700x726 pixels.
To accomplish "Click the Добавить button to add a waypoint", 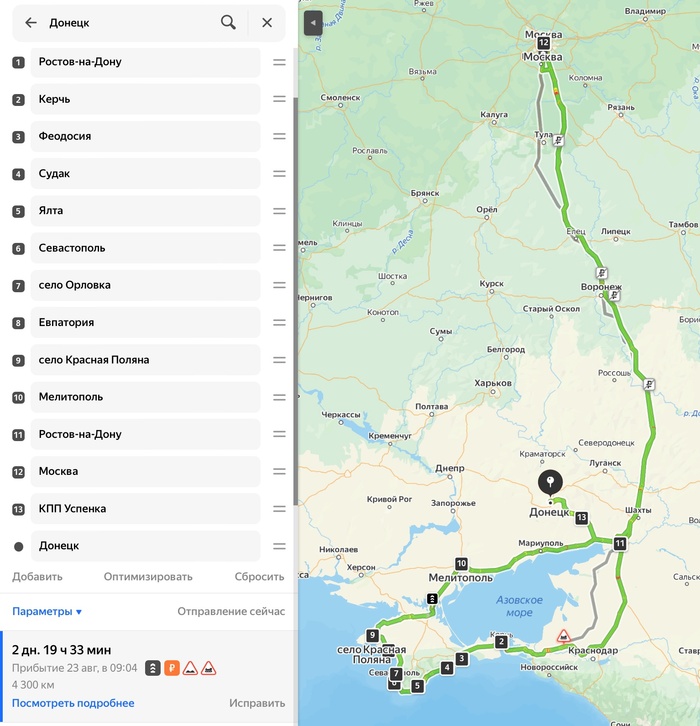I will [x=37, y=577].
